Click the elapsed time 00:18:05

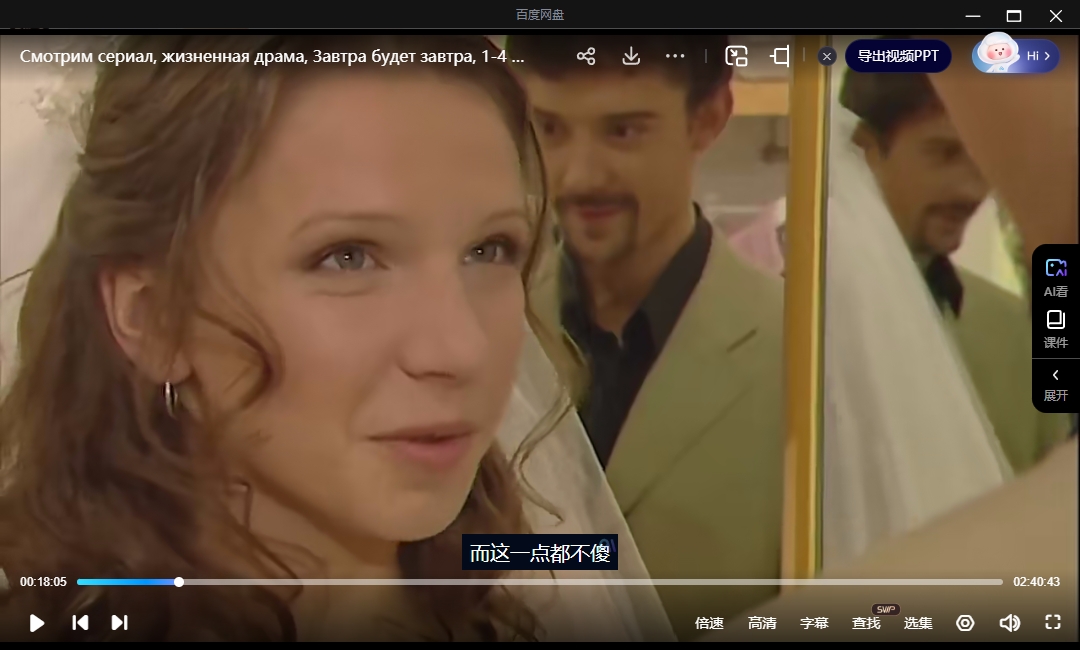(x=43, y=582)
